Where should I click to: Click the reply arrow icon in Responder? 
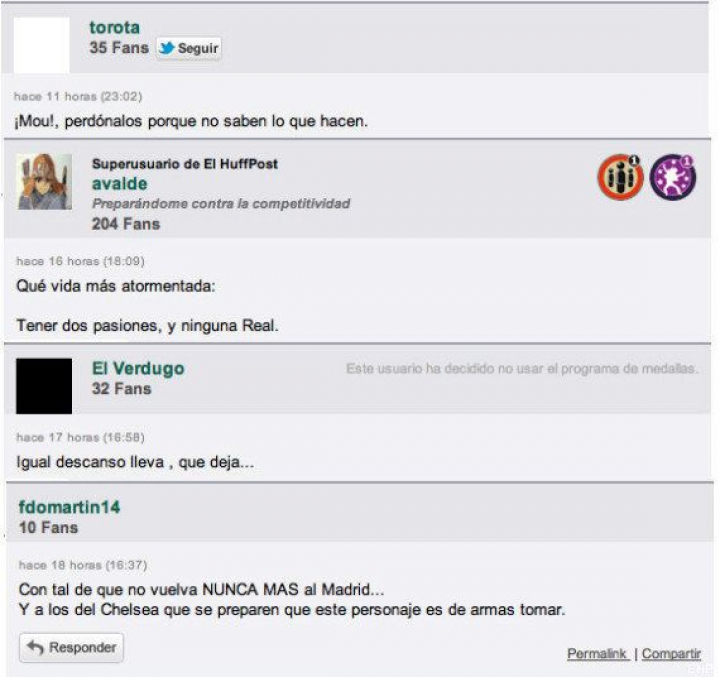(35, 647)
